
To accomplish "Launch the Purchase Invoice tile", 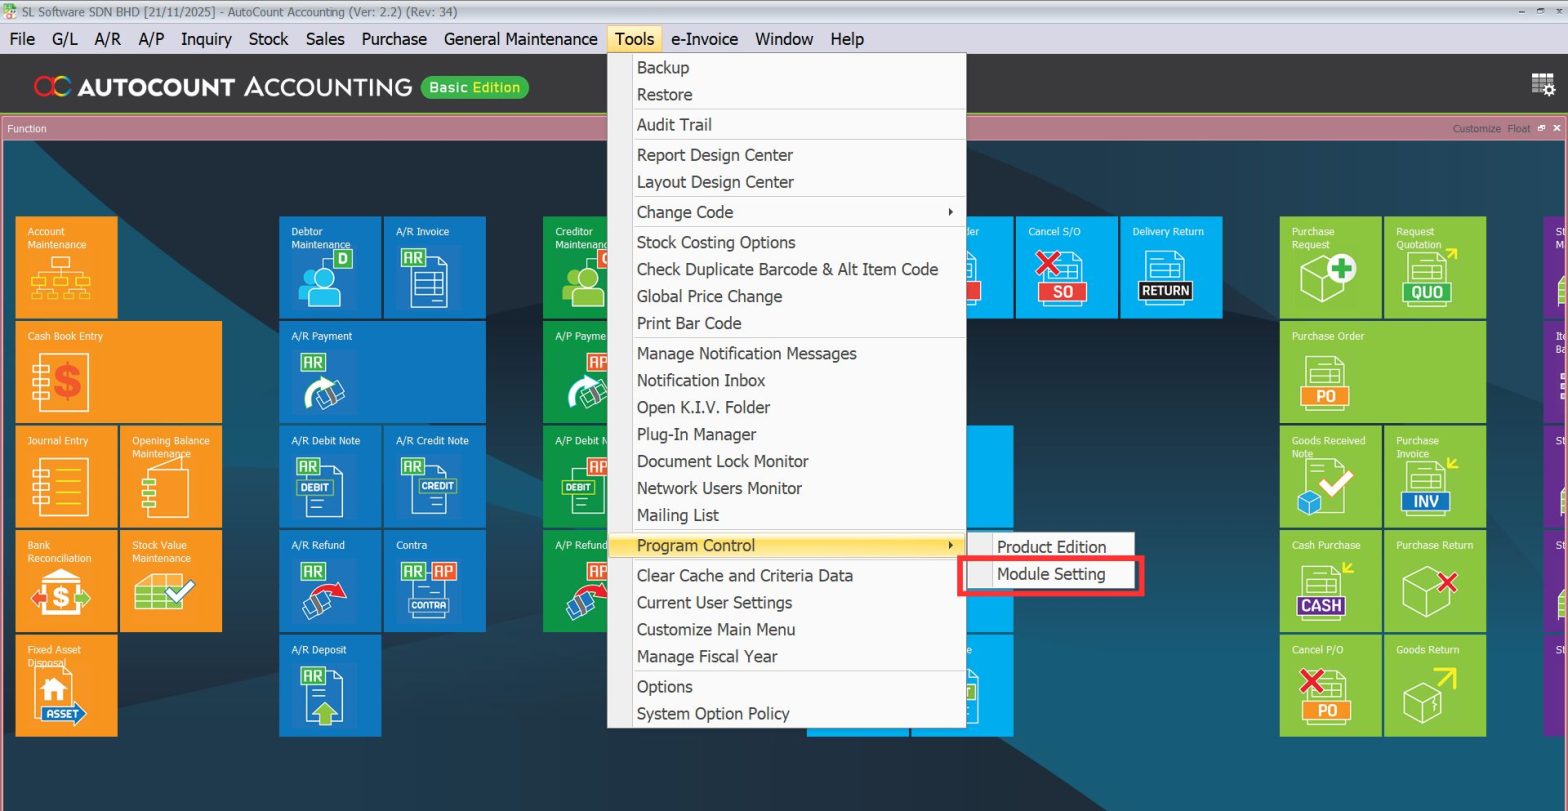I will pos(1435,476).
